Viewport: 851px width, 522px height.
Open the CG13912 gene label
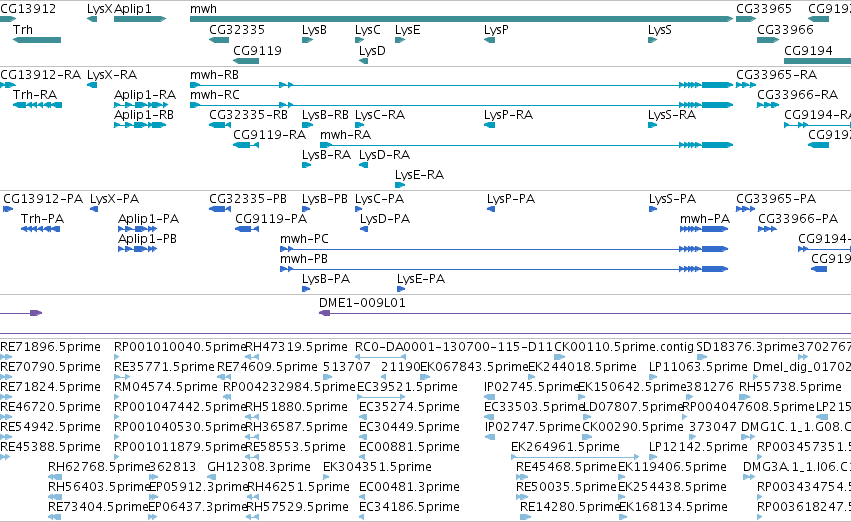point(28,9)
